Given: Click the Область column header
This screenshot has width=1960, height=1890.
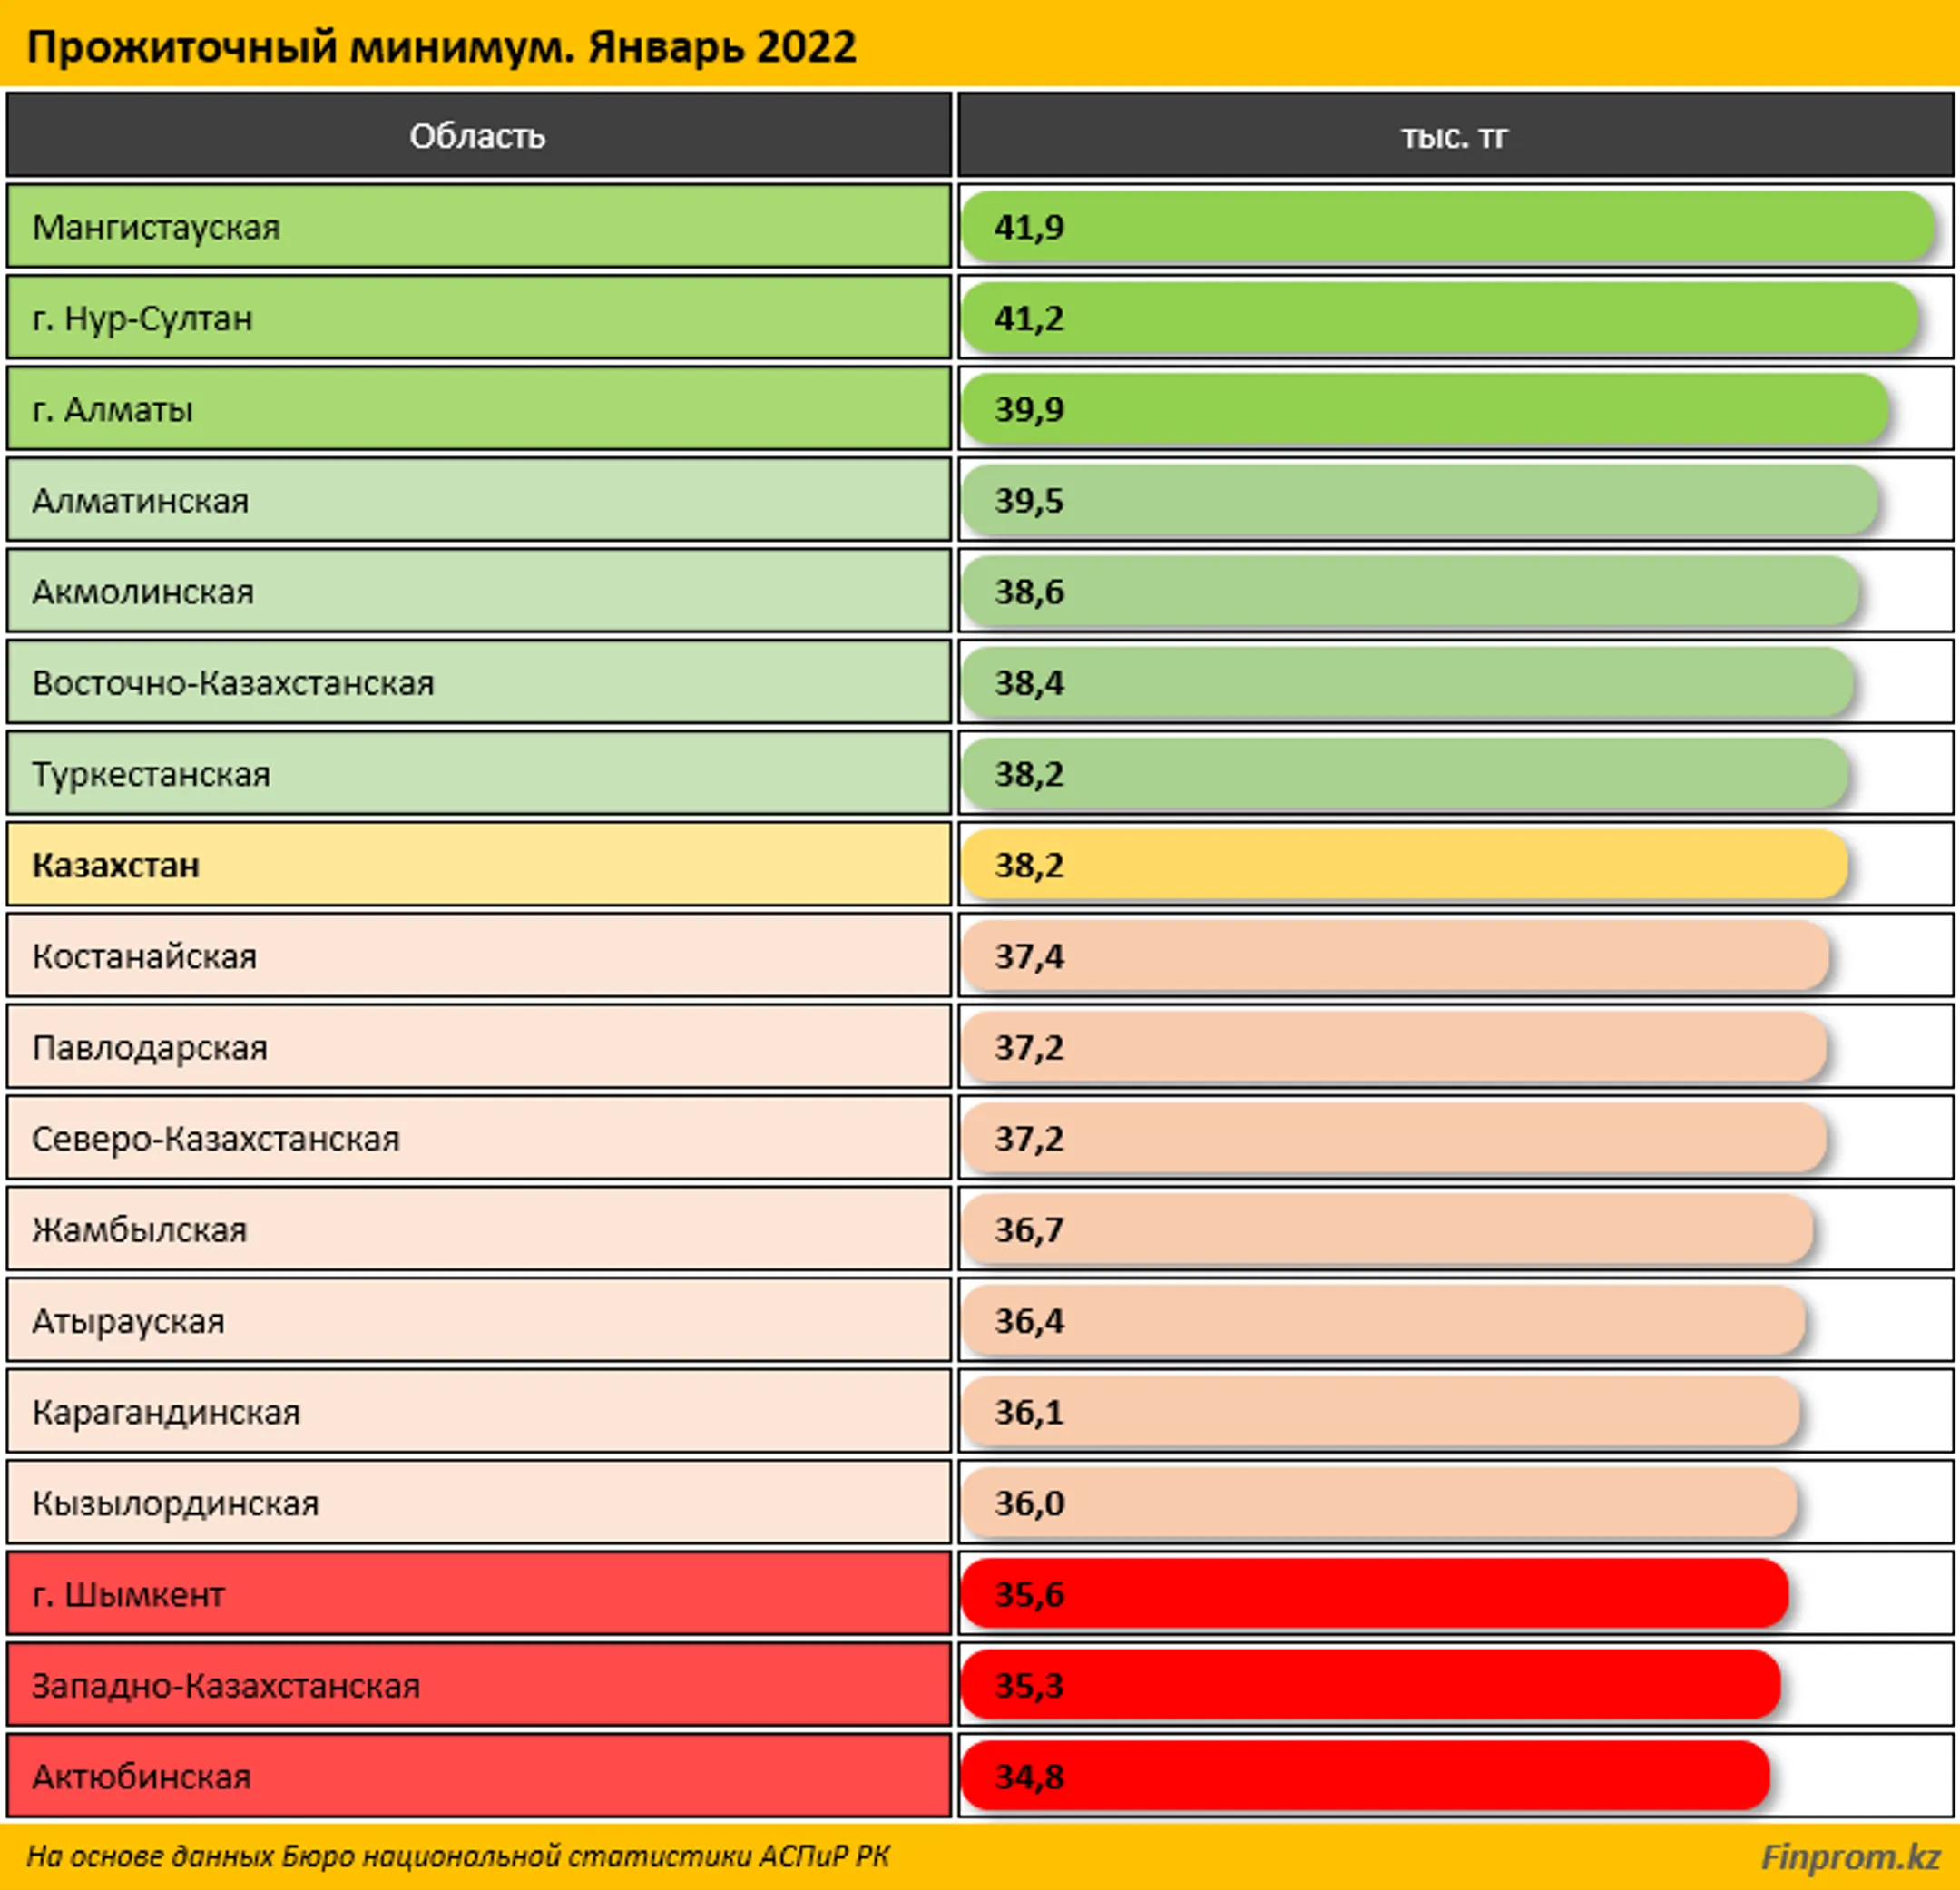Looking at the screenshot, I should click(478, 135).
